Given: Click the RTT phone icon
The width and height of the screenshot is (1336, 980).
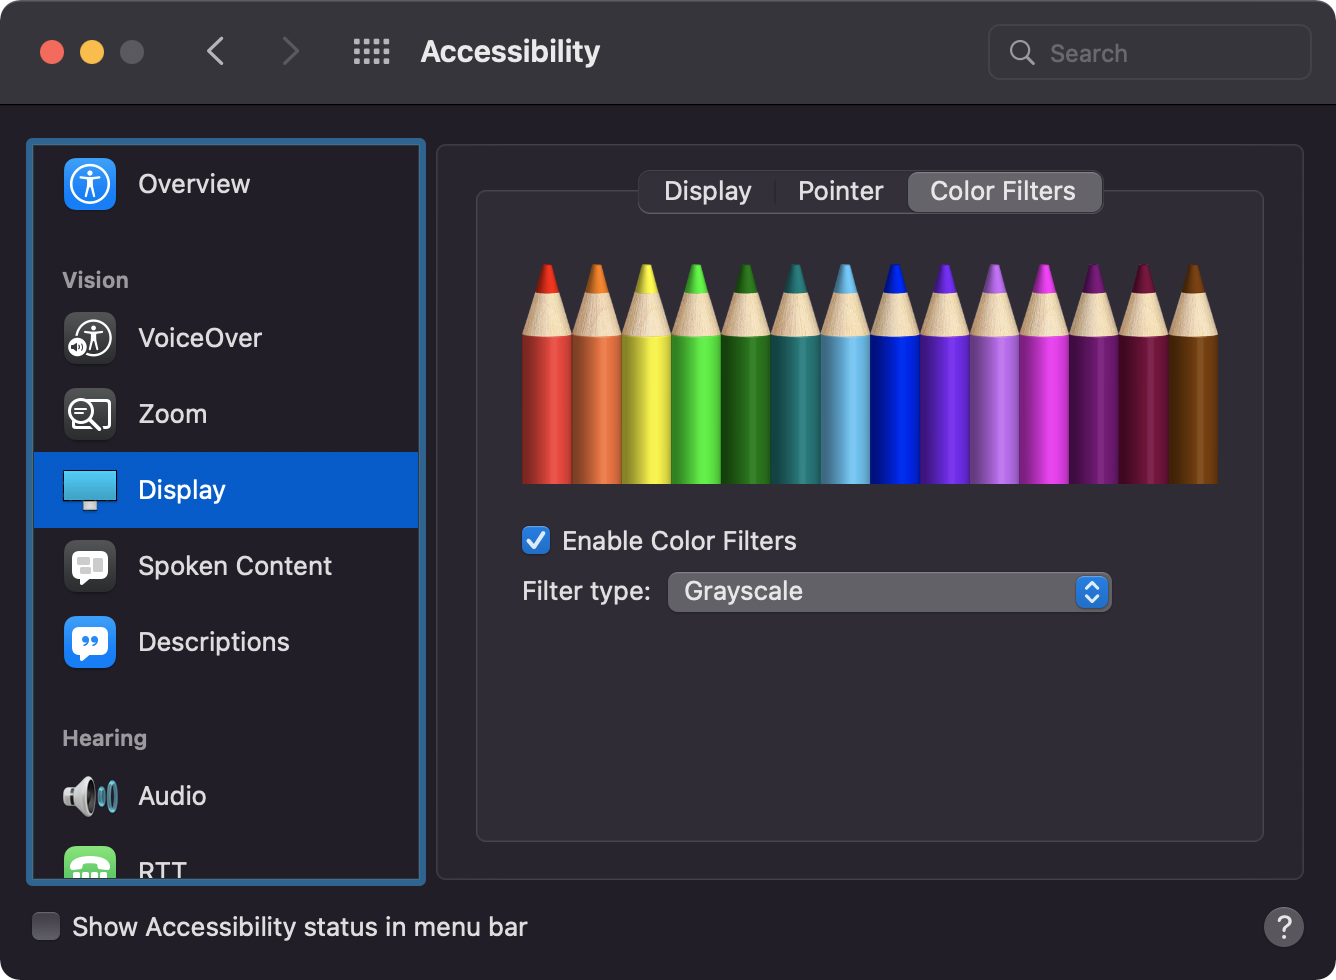Looking at the screenshot, I should click(x=90, y=866).
